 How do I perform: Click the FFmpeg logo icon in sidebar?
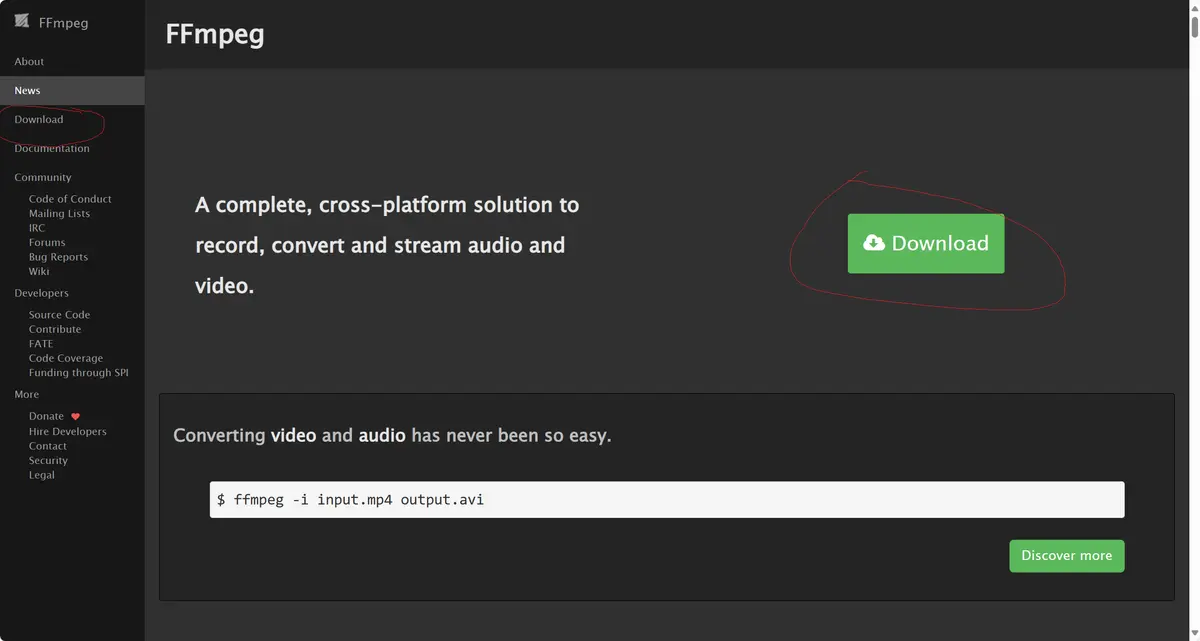click(21, 21)
